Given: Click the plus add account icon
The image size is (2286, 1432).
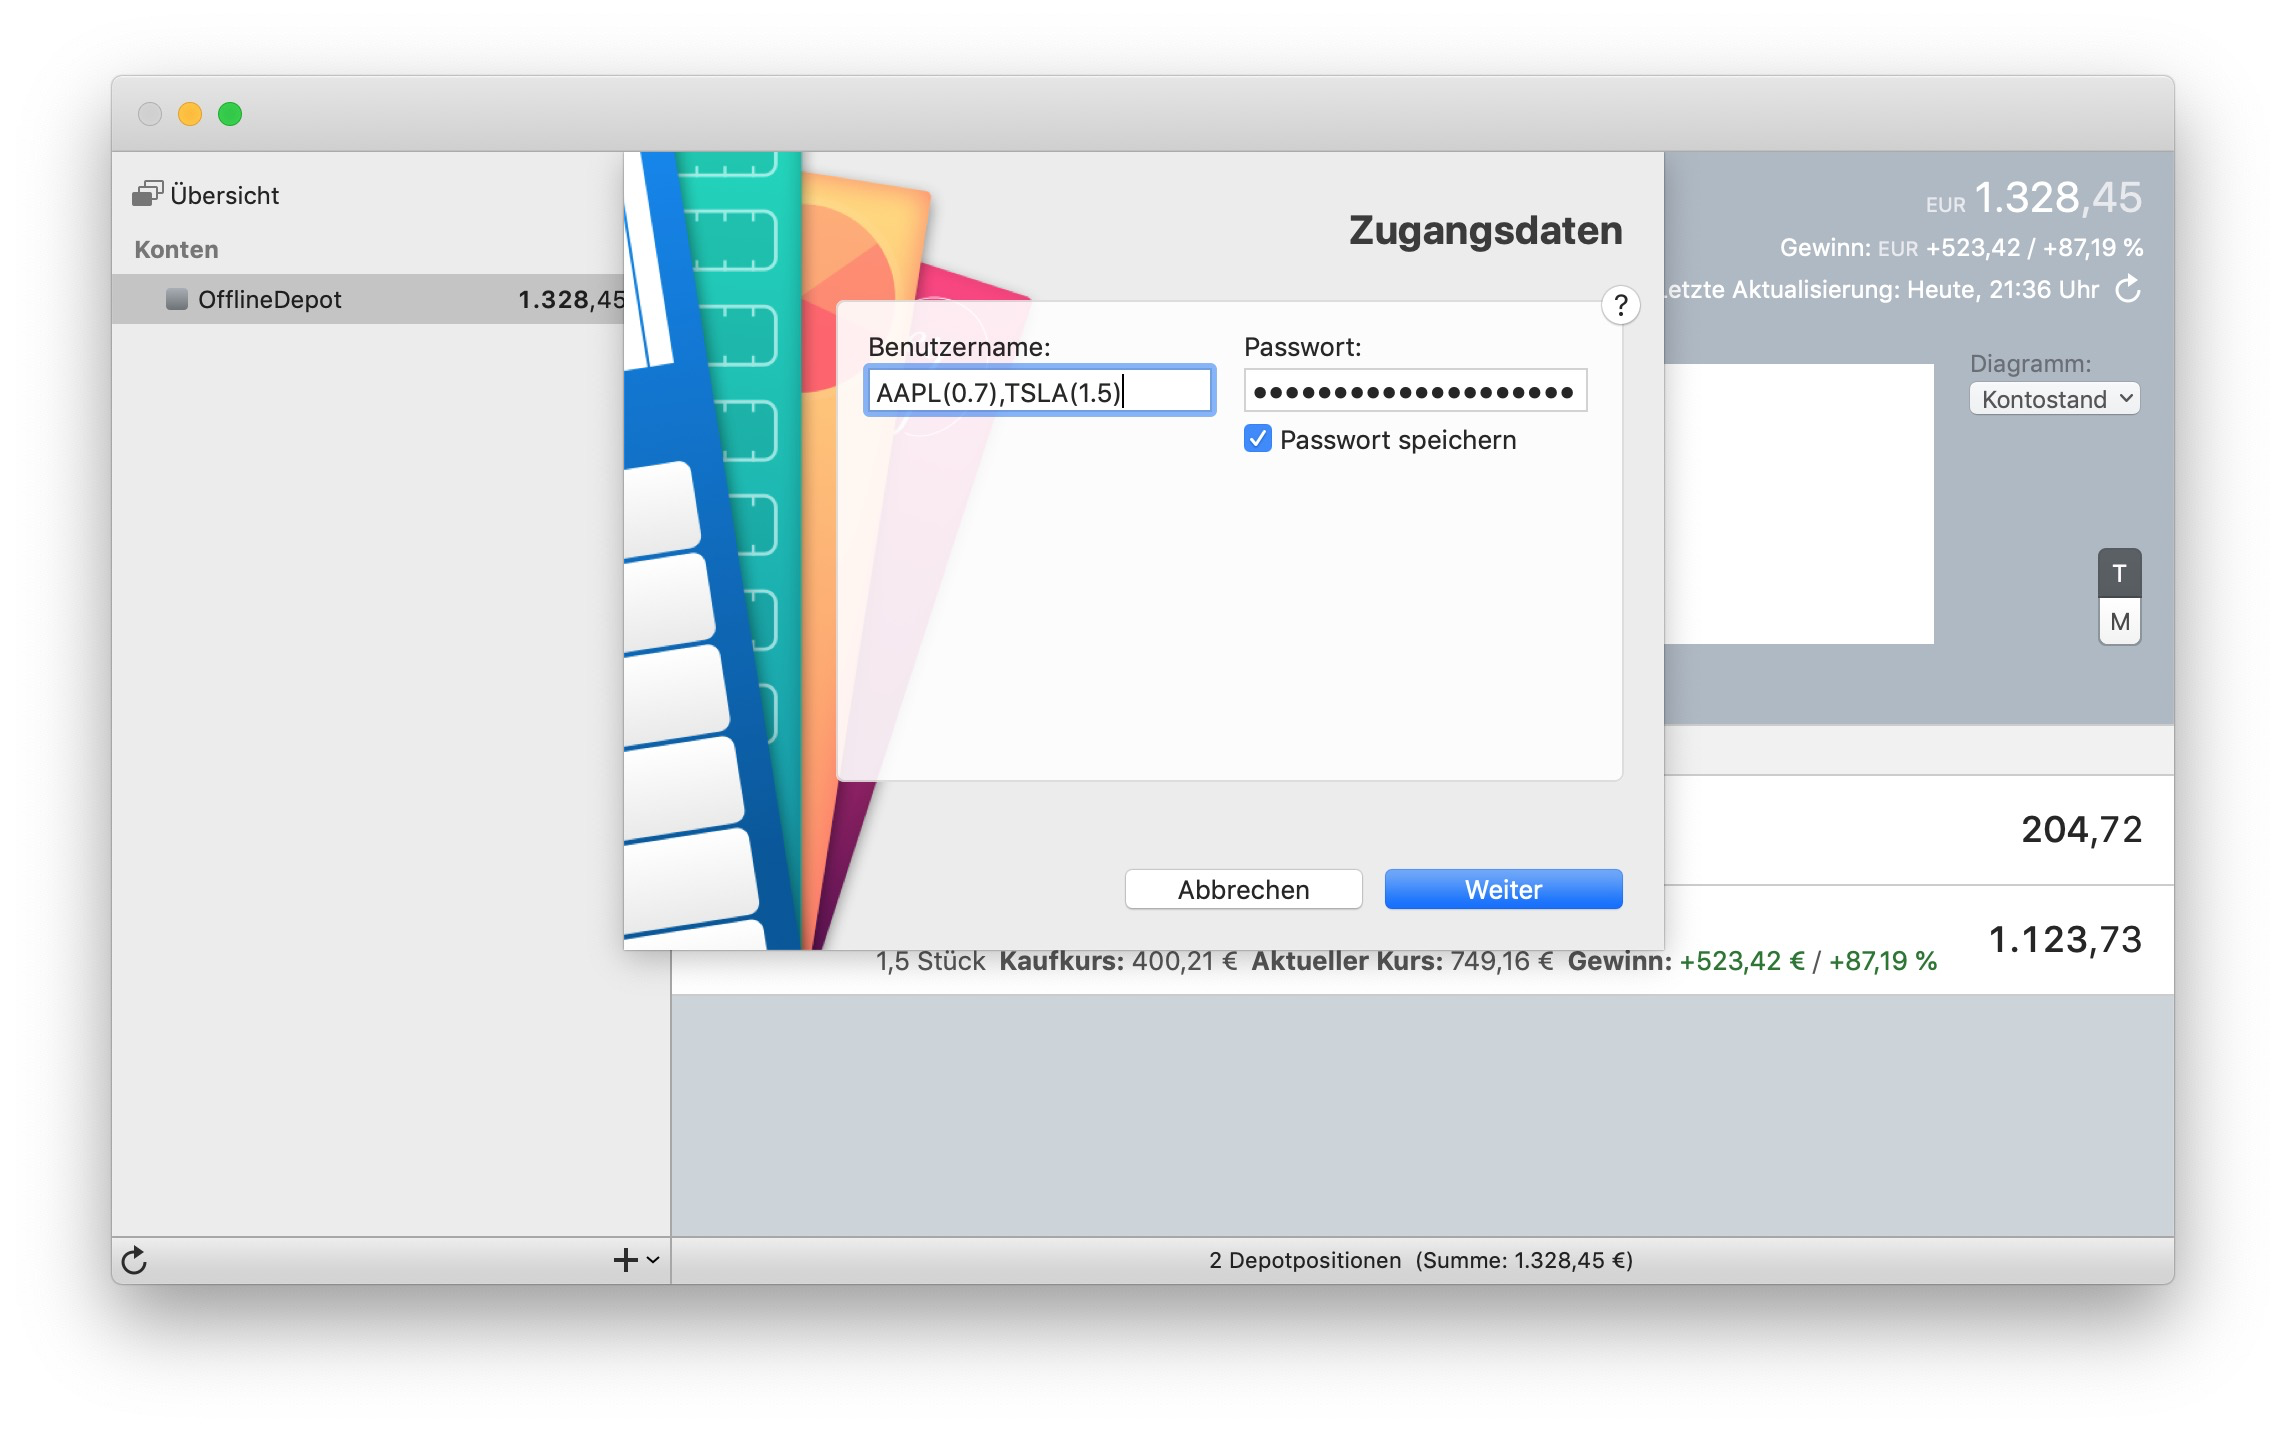Looking at the screenshot, I should (x=625, y=1260).
